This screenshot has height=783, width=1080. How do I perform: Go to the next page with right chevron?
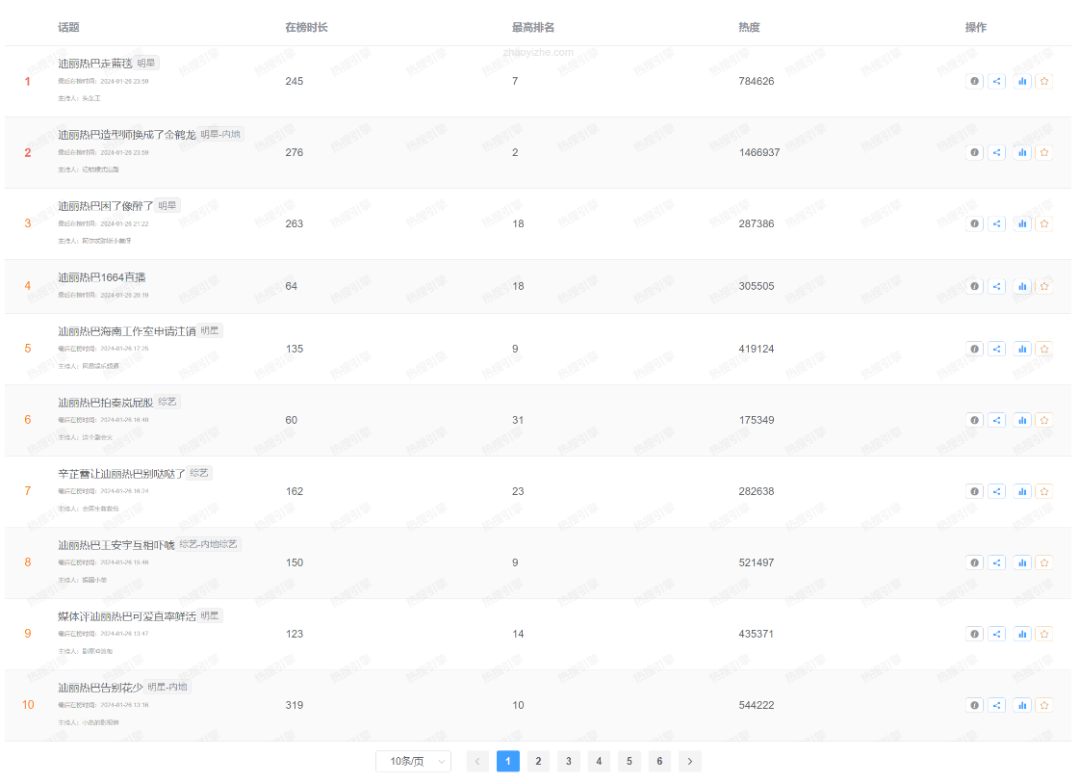690,762
